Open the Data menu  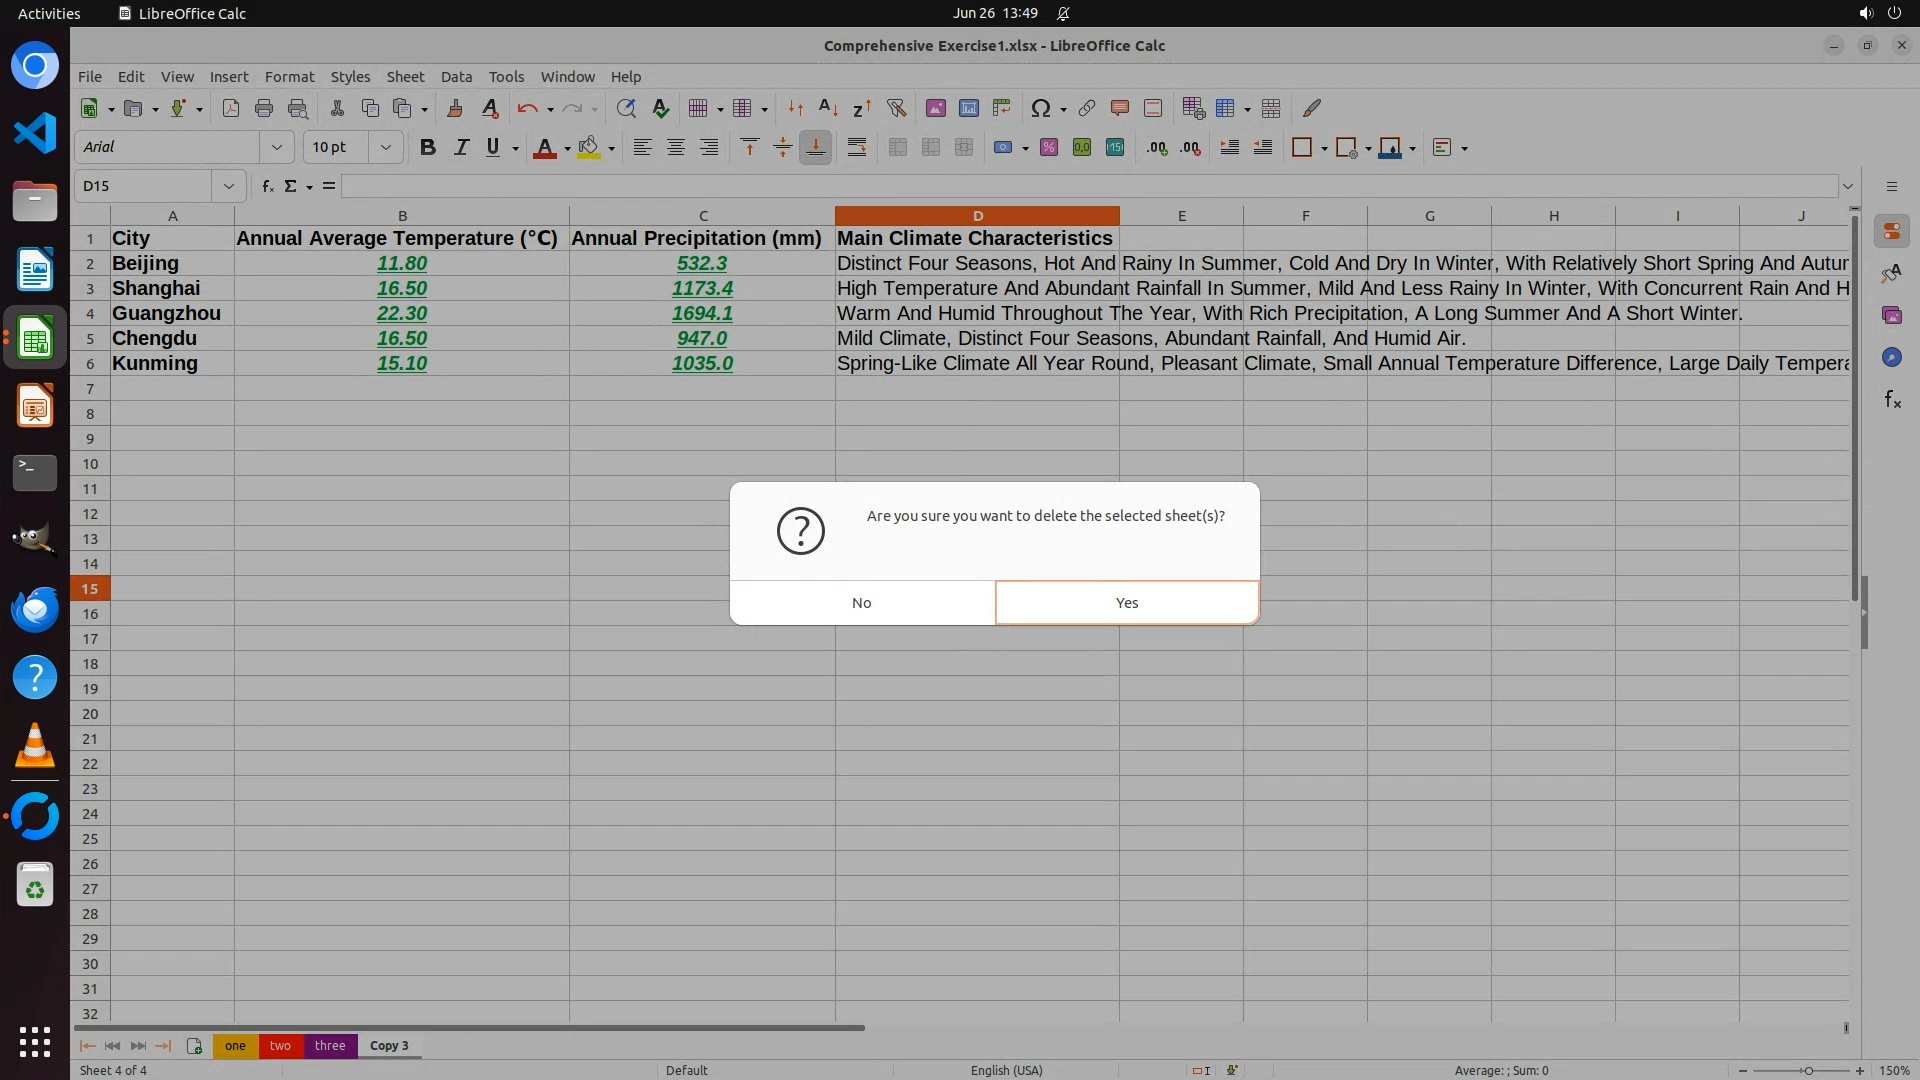(455, 77)
